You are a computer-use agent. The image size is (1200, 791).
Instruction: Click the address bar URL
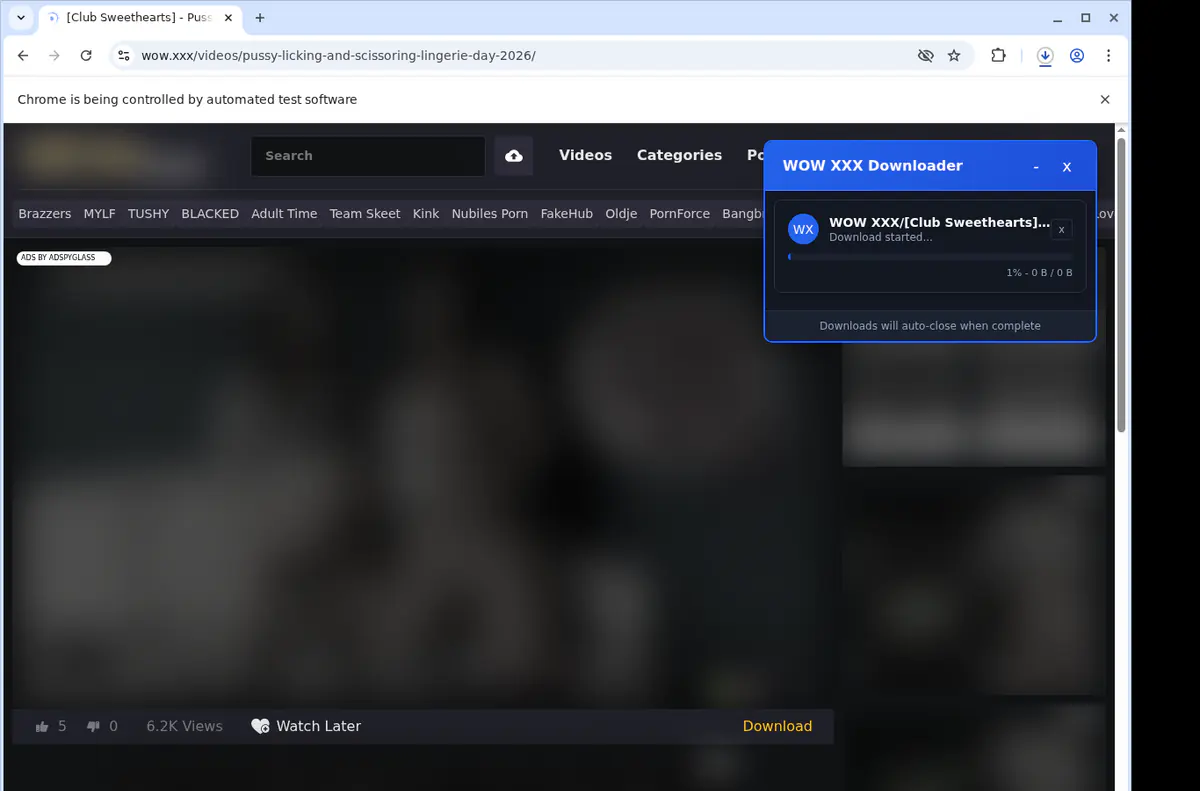pyautogui.click(x=338, y=56)
